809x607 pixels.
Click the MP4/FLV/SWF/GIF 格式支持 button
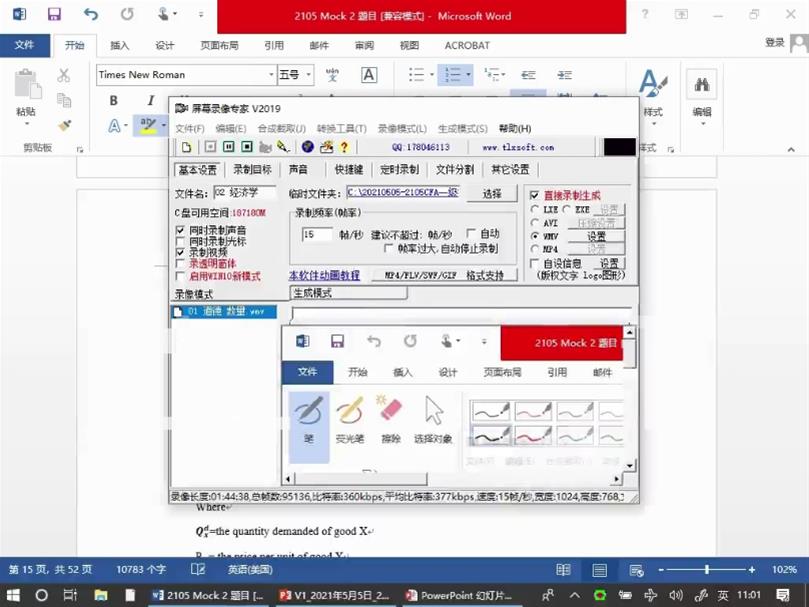click(444, 276)
